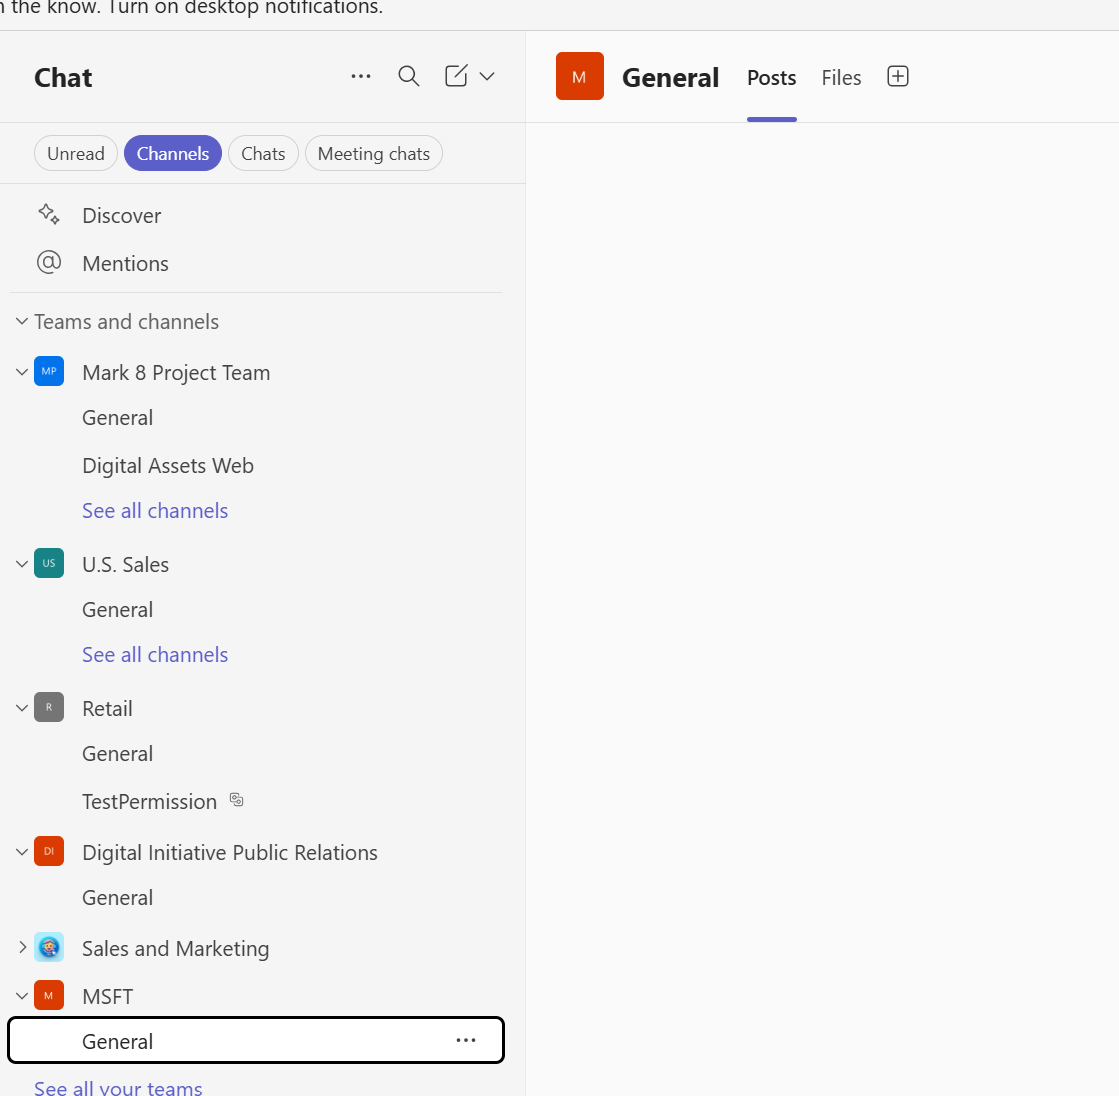Start a new chat with compose icon
Screen dimensions: 1119x1096
pyautogui.click(x=456, y=76)
